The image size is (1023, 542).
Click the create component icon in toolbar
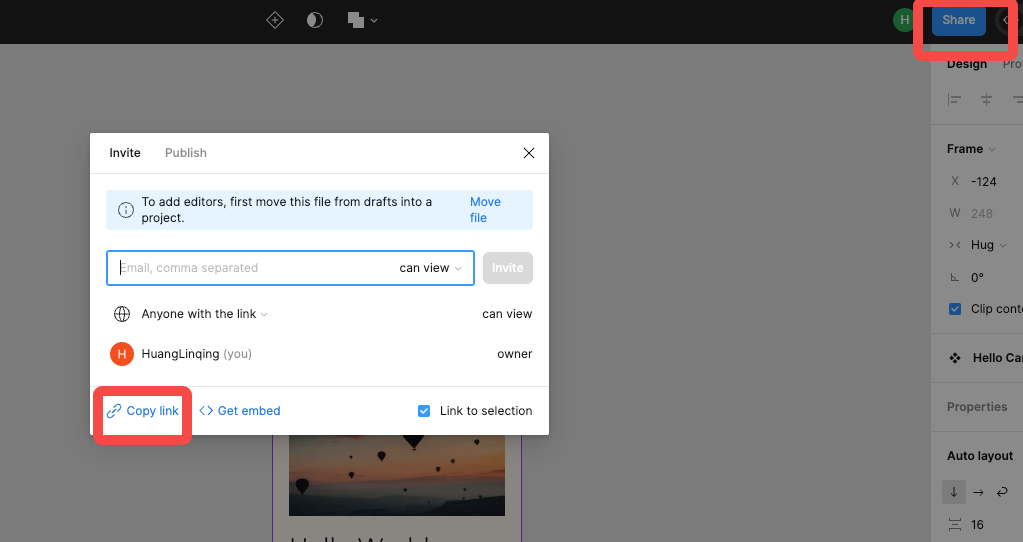[275, 20]
